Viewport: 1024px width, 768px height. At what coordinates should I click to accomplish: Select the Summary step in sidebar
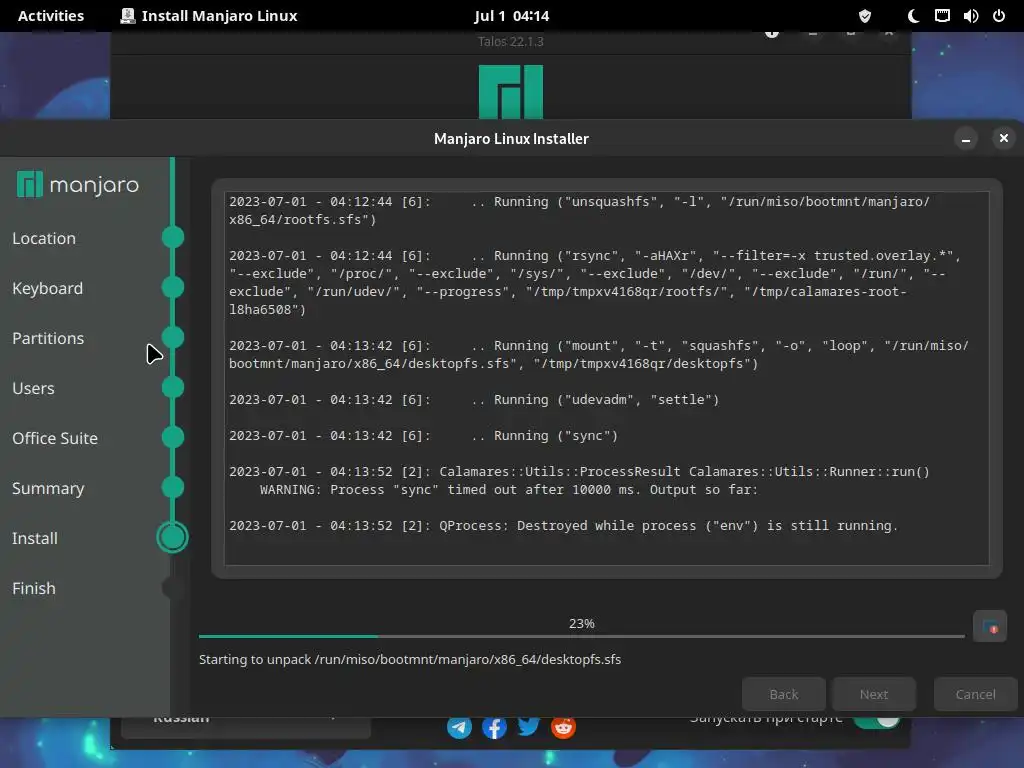[x=48, y=488]
